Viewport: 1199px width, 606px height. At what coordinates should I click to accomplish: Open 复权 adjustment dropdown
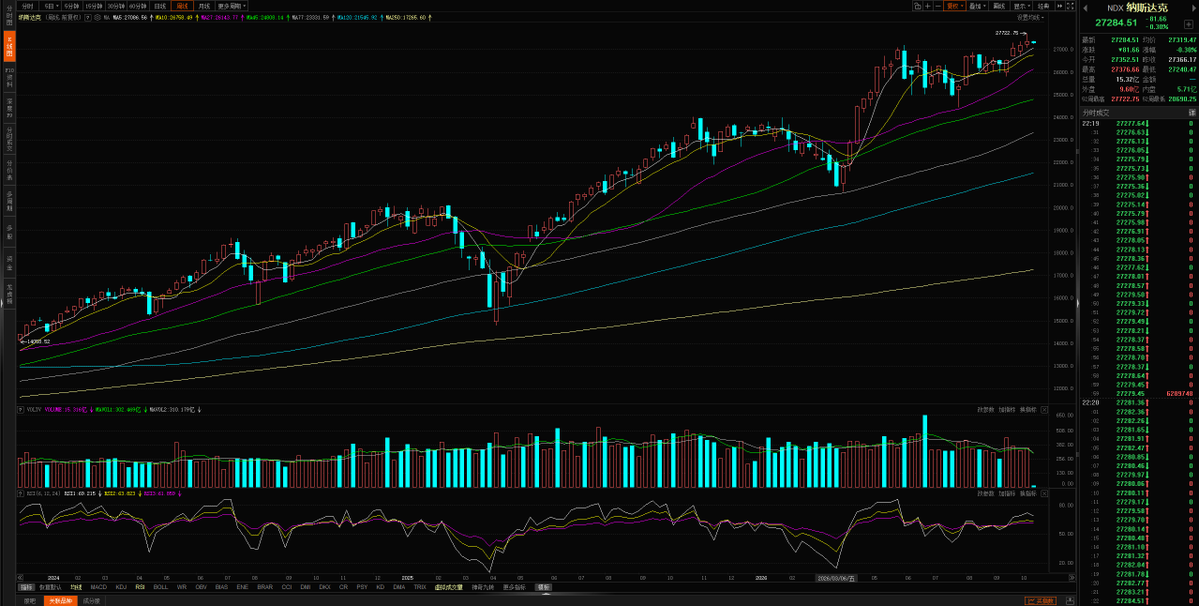click(954, 6)
